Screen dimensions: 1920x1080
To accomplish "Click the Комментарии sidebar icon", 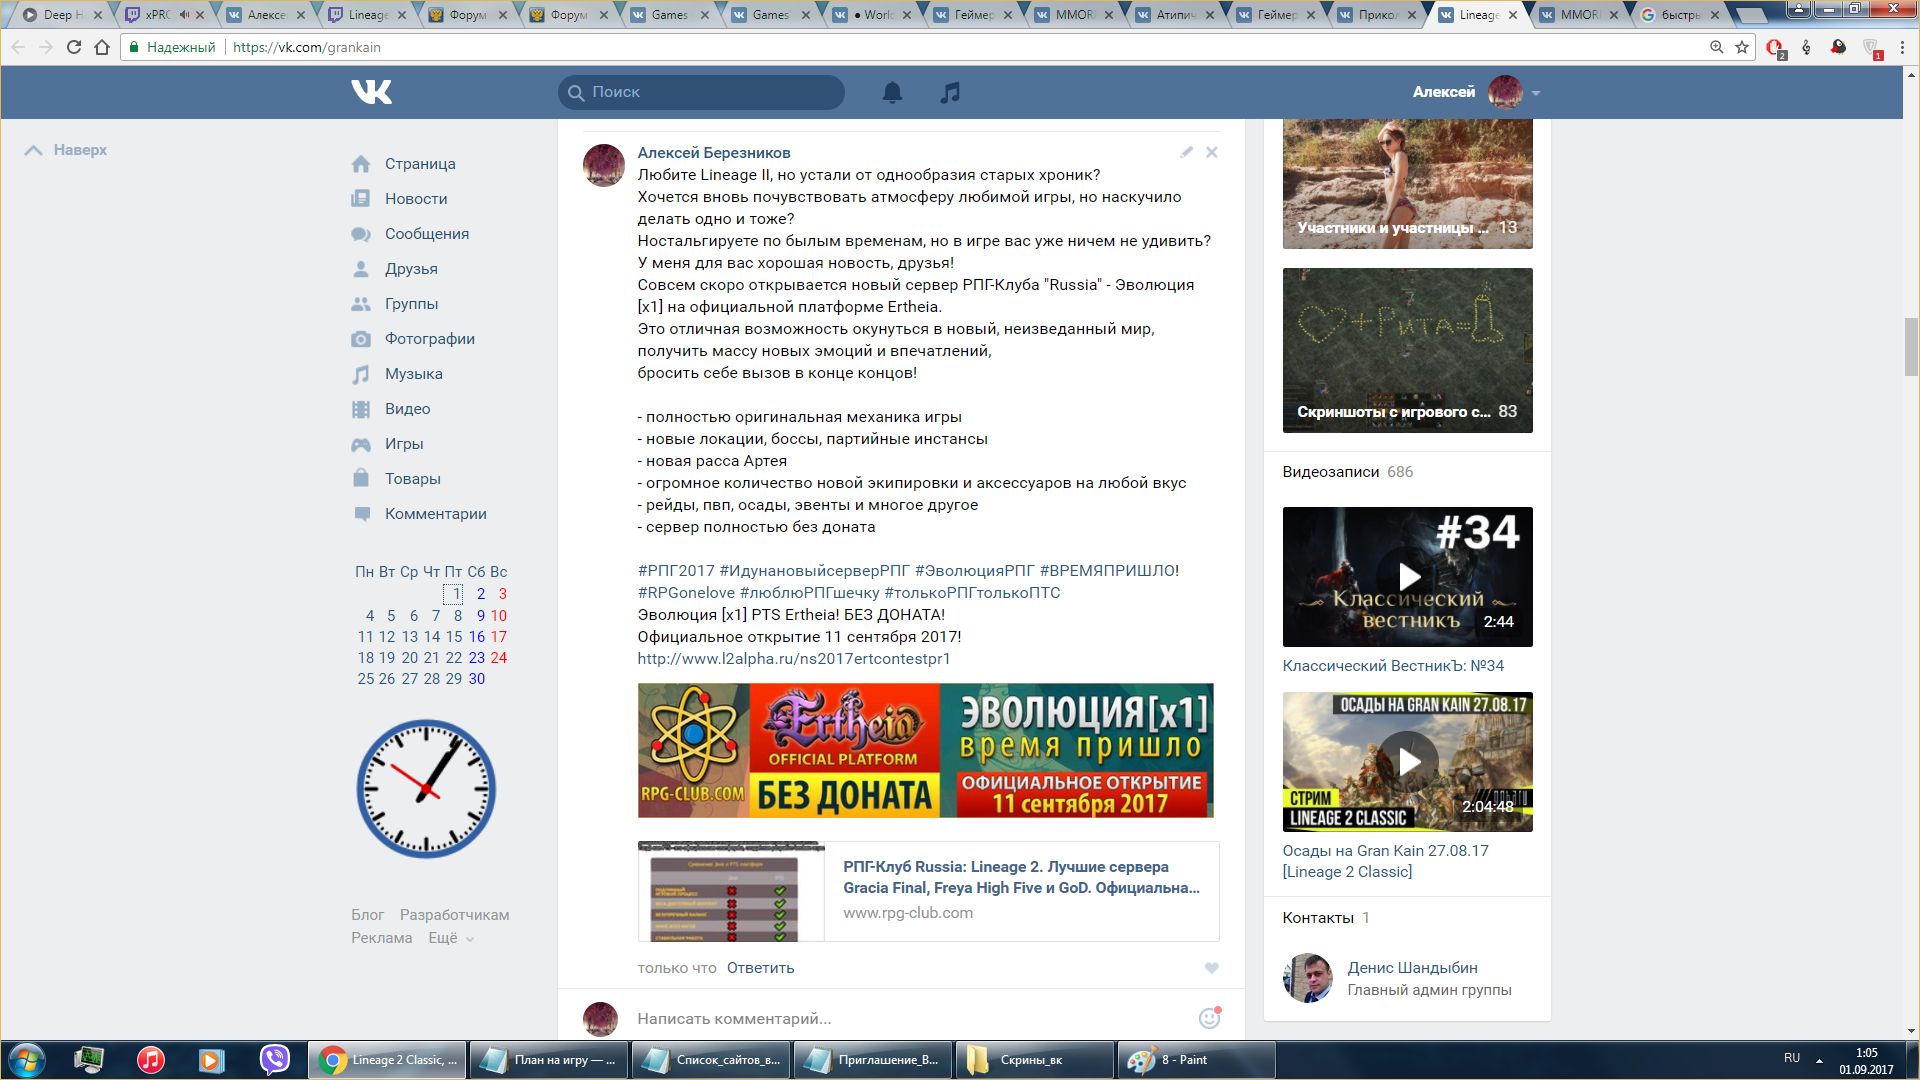I will tap(361, 514).
